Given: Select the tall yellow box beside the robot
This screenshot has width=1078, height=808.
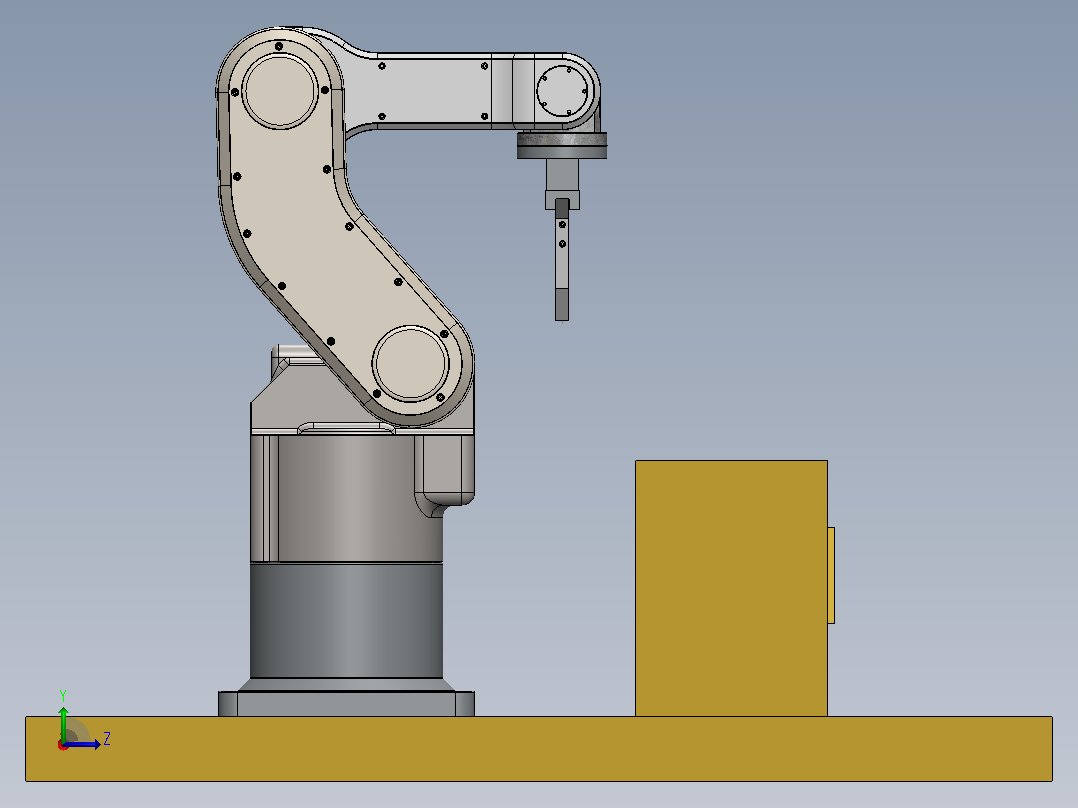Looking at the screenshot, I should pos(731,589).
